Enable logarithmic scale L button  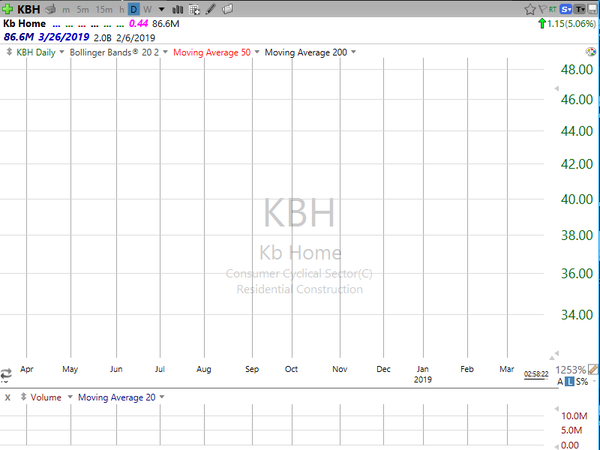click(569, 382)
